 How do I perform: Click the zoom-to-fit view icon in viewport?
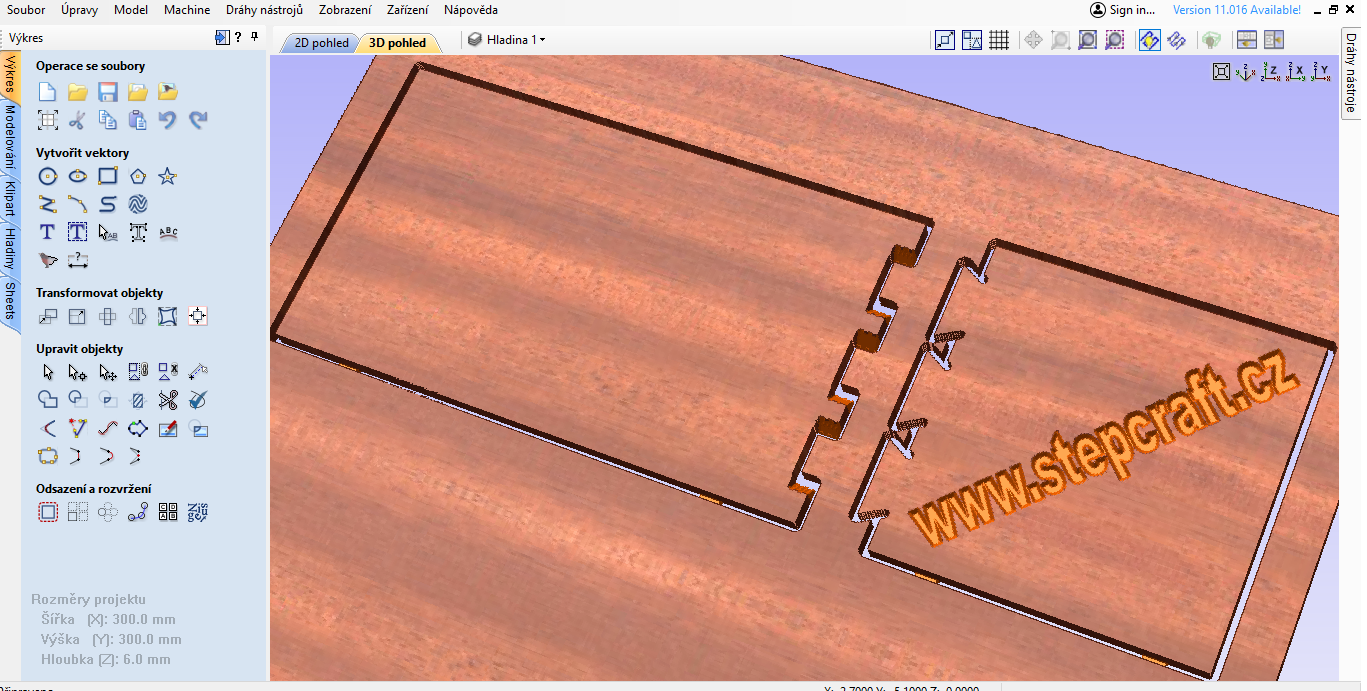[x=1221, y=72]
